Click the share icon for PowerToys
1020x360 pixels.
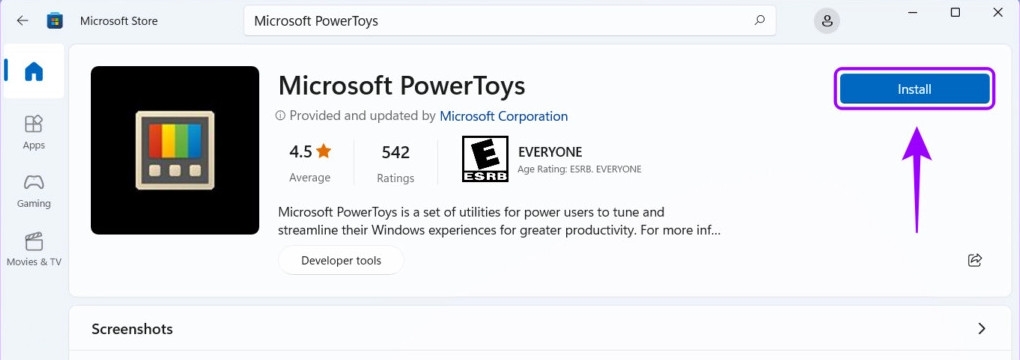tap(974, 260)
